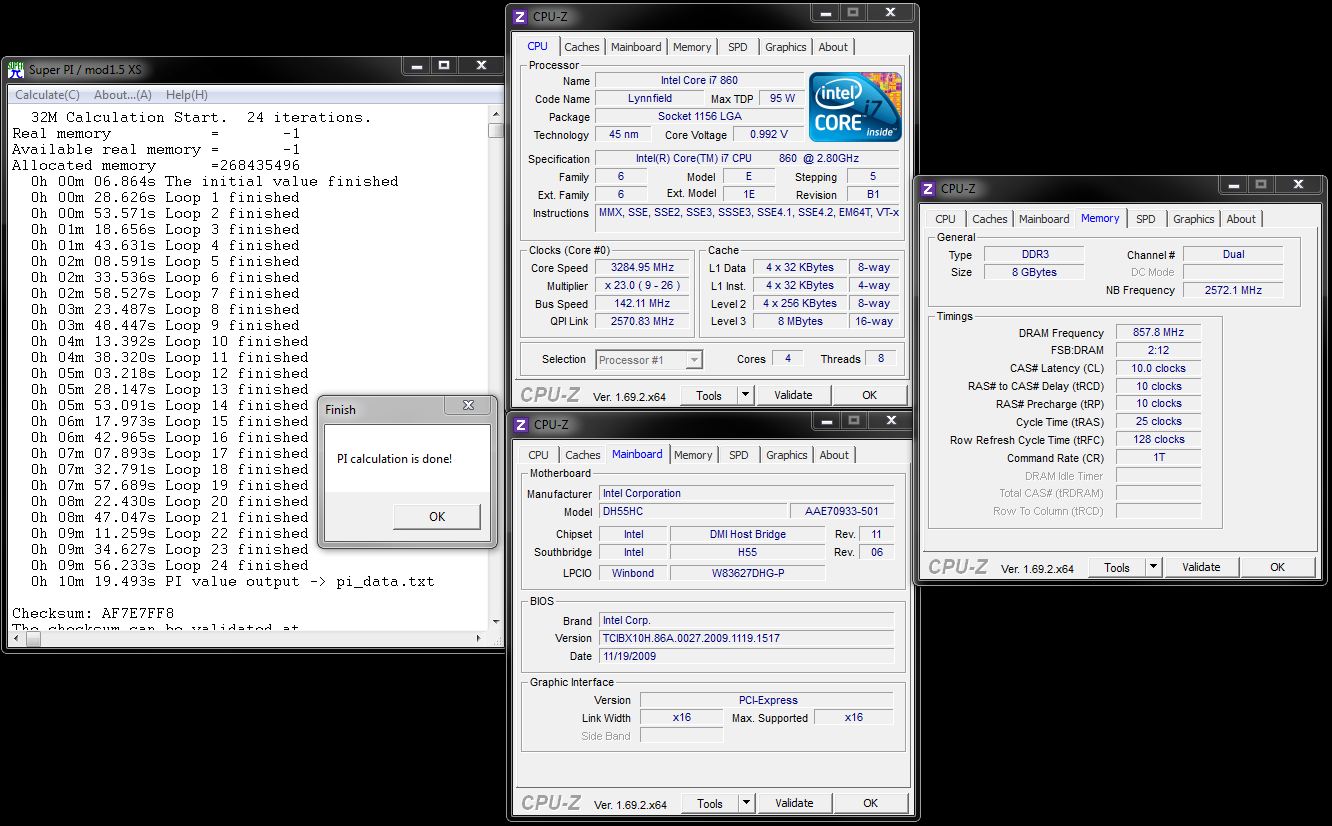This screenshot has width=1332, height=826.
Task: Click Validate in the Memory window
Action: tap(1201, 567)
